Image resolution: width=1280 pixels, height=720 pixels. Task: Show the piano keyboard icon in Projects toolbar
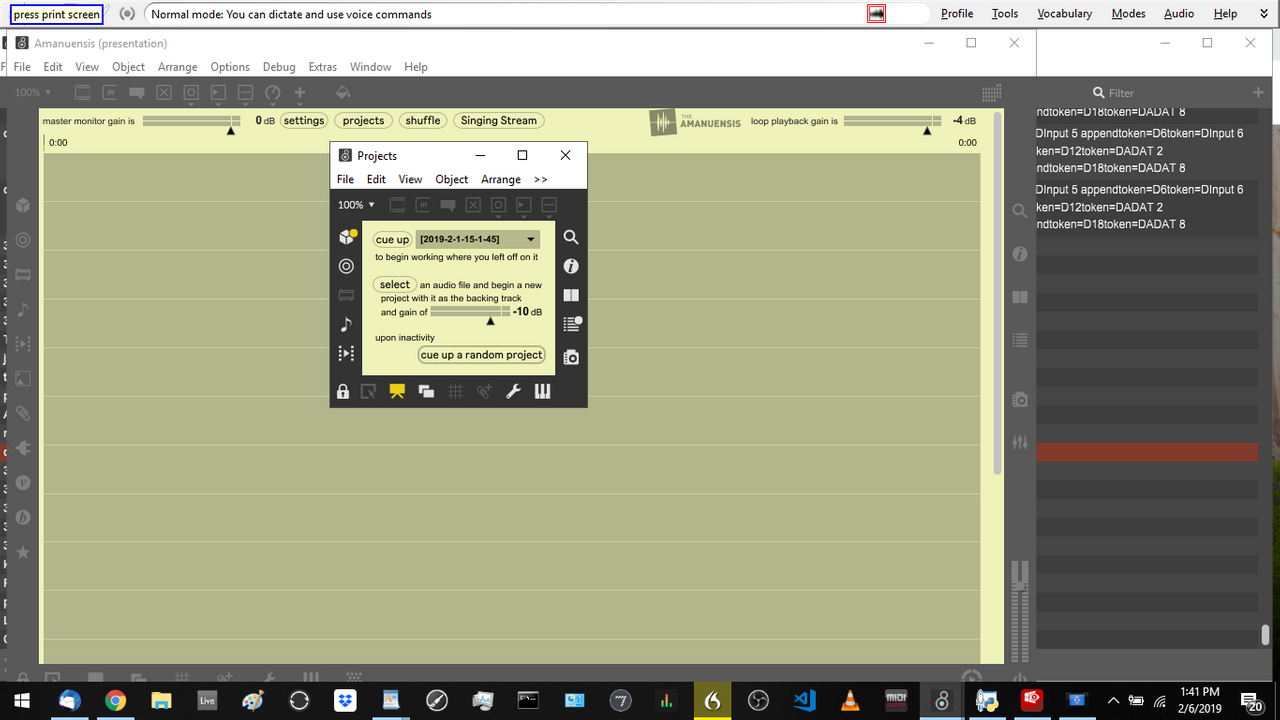[x=542, y=391]
